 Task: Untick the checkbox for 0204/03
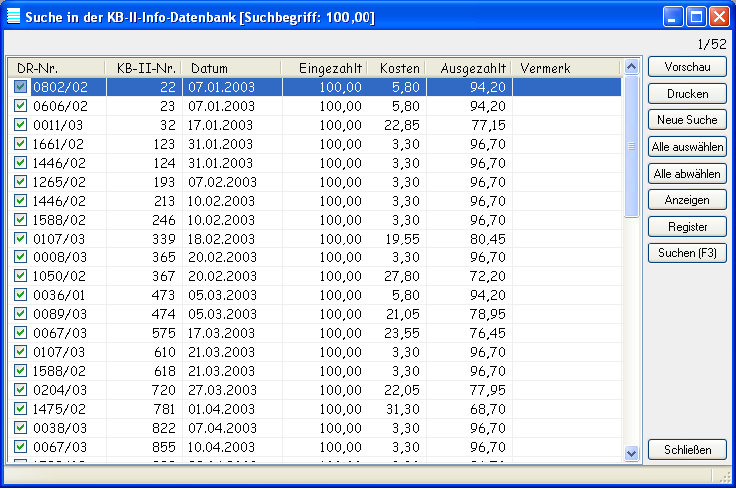tap(21, 389)
